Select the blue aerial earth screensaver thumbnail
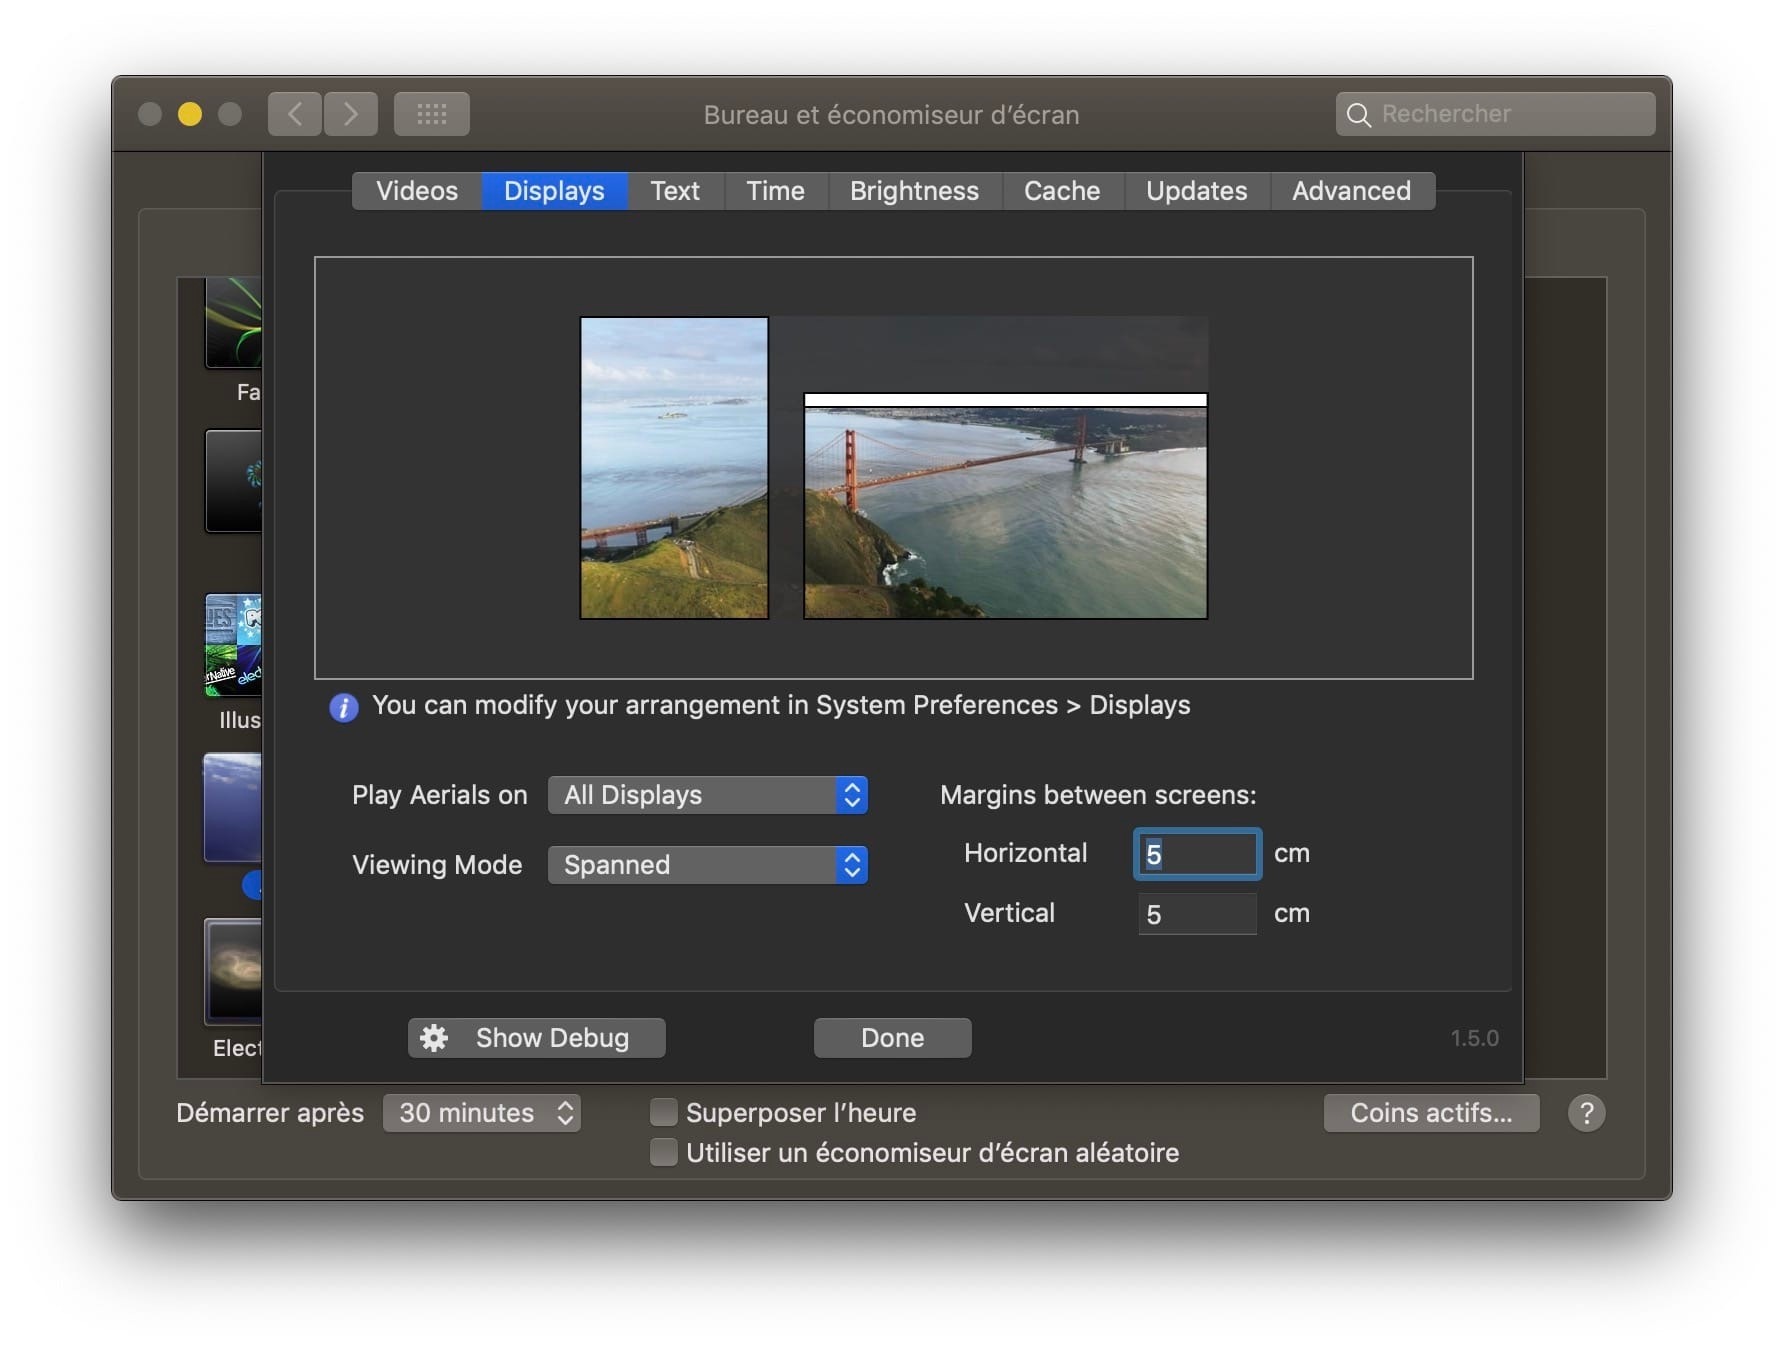The width and height of the screenshot is (1784, 1348). point(233,808)
